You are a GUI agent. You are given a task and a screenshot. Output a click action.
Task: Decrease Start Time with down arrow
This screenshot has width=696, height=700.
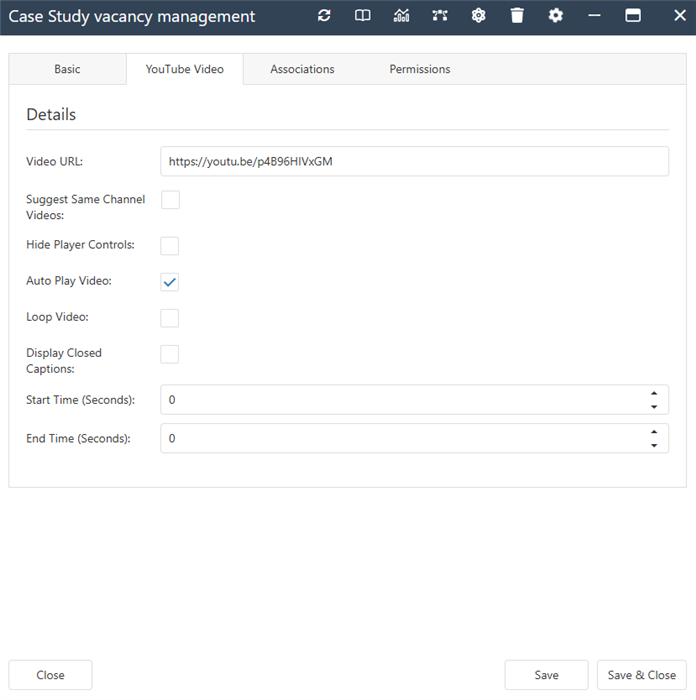pyautogui.click(x=654, y=407)
